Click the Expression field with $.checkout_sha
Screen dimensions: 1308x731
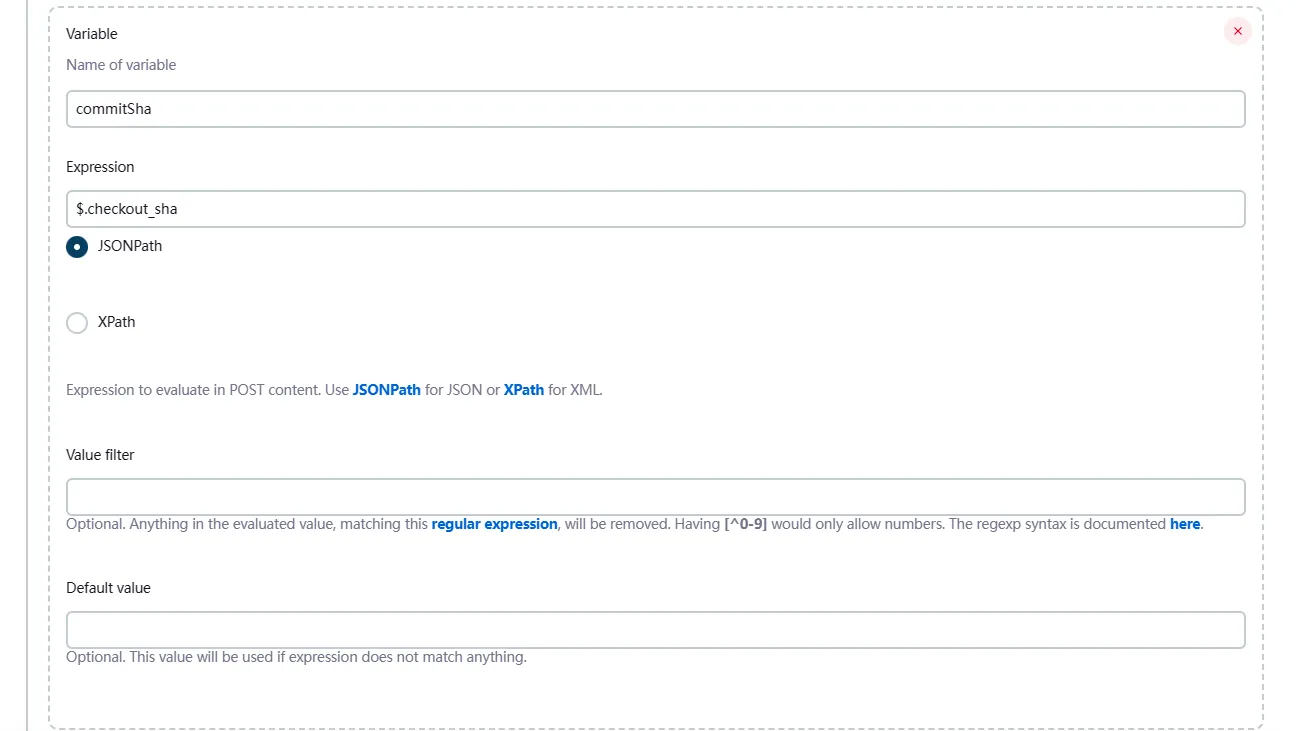pyautogui.click(x=656, y=209)
